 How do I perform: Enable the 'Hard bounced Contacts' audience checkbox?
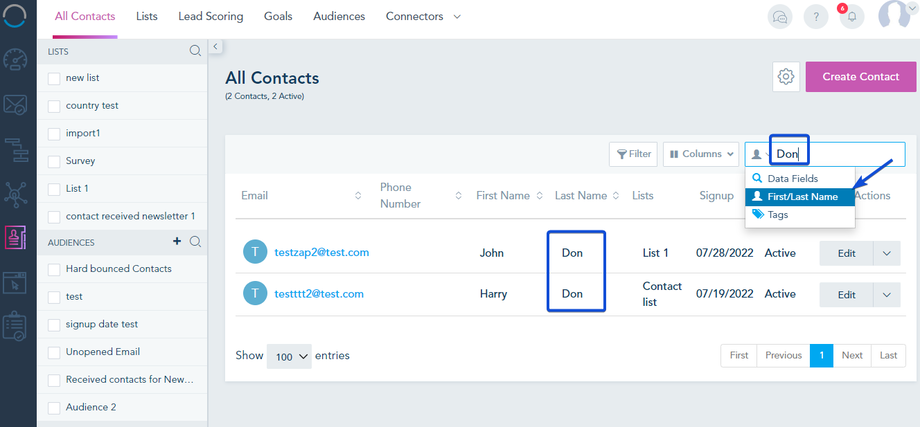(x=54, y=269)
